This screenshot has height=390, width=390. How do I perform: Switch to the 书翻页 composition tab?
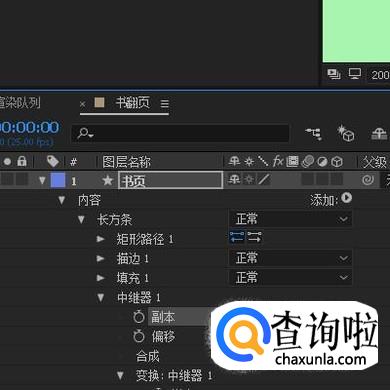click(132, 102)
